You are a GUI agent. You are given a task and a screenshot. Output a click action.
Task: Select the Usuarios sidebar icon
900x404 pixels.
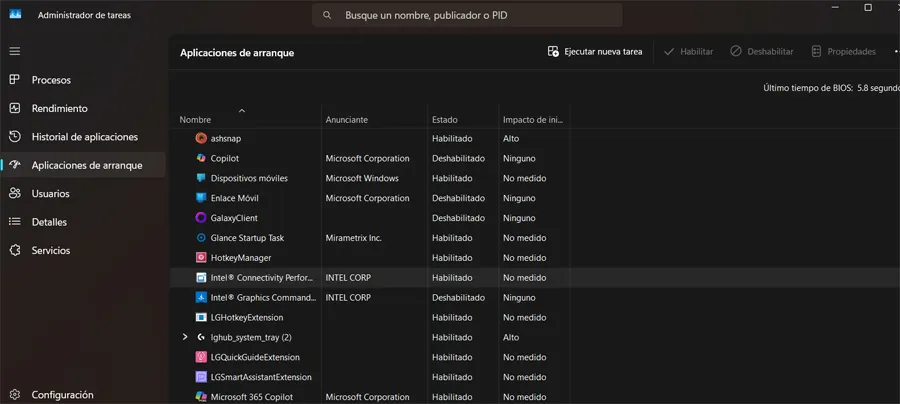(14, 193)
